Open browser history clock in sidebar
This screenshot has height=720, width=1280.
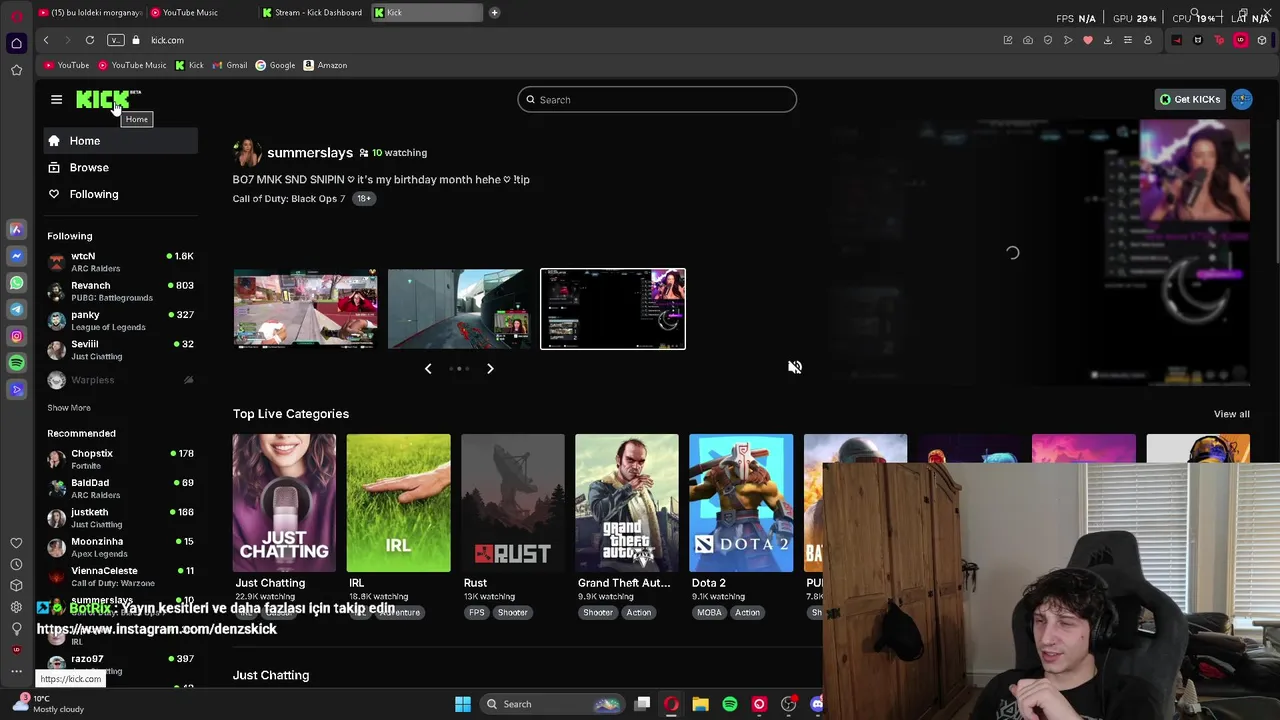[16, 564]
